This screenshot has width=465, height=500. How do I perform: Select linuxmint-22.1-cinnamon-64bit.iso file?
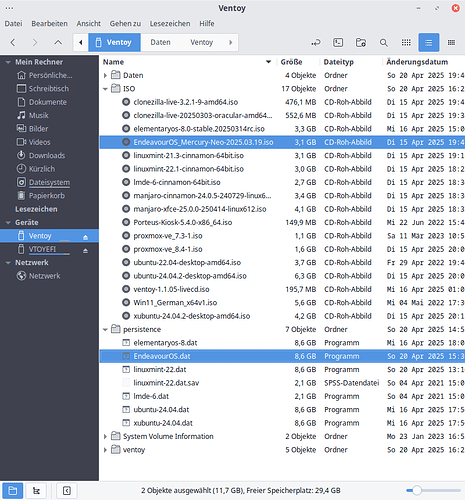point(282,169)
